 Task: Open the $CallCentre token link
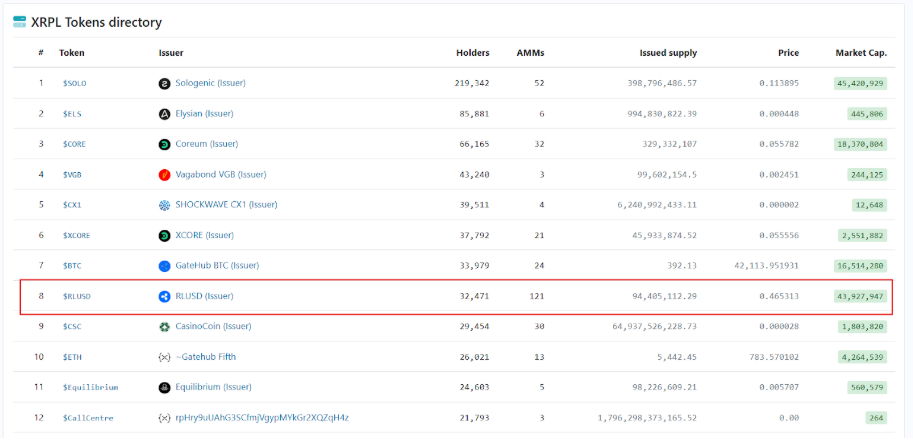point(88,418)
